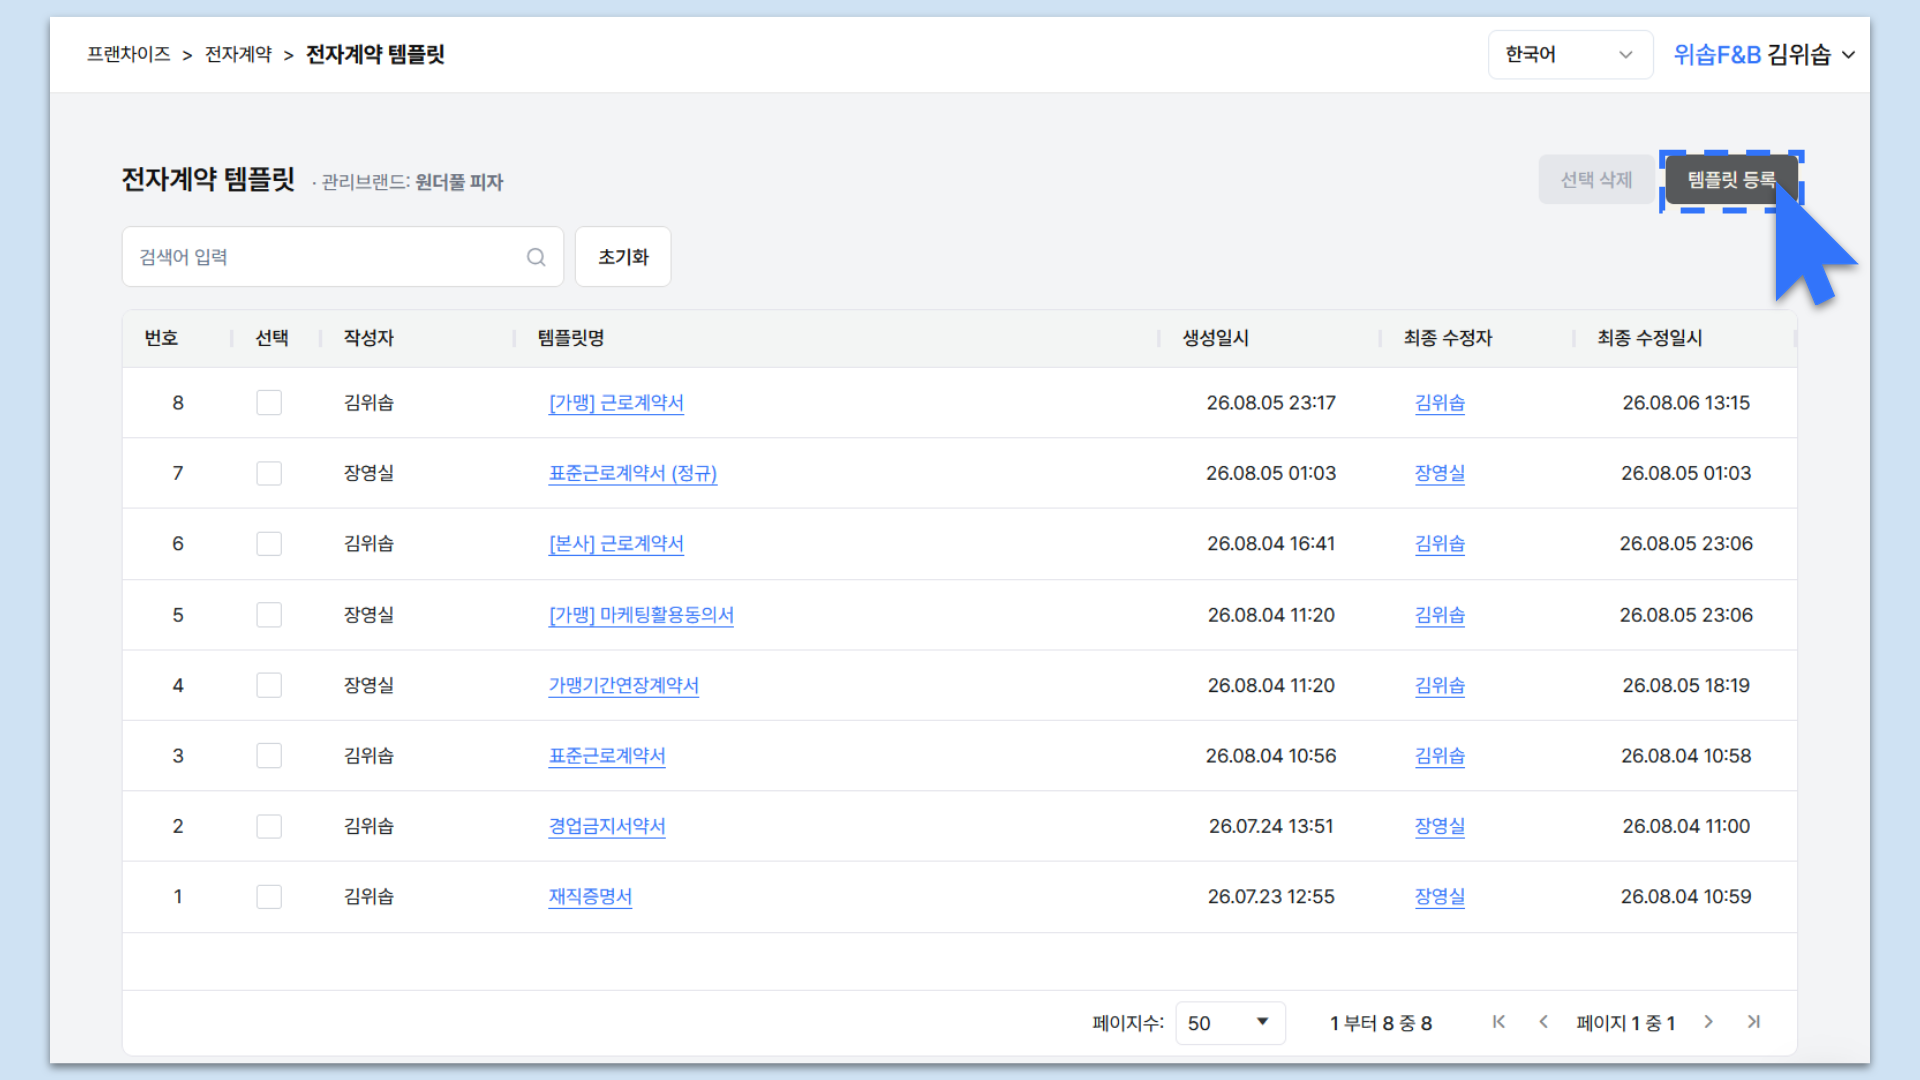
Task: Open 표준근로계약서 link in row 3
Action: pos(607,755)
